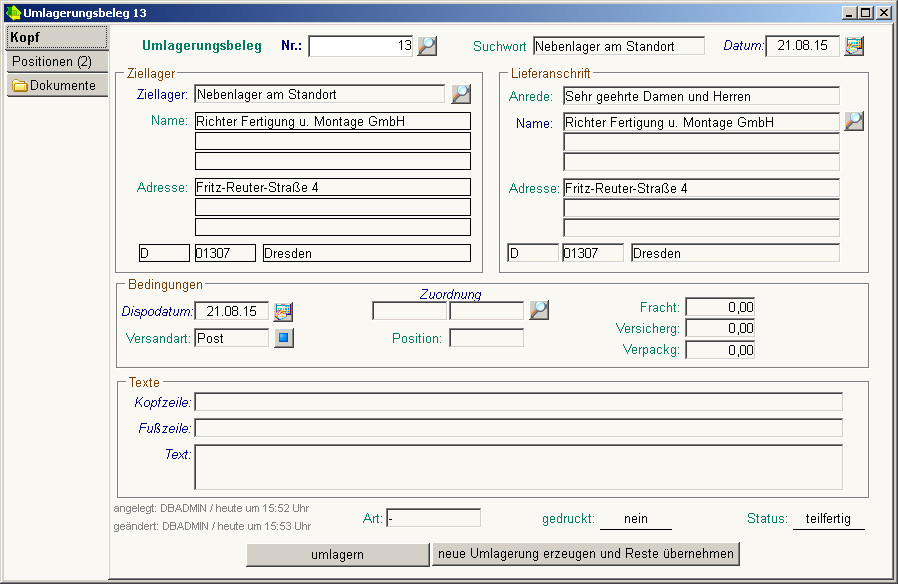Image resolution: width=898 pixels, height=584 pixels.
Task: Focus the Nr. field showing 13
Action: [x=361, y=46]
